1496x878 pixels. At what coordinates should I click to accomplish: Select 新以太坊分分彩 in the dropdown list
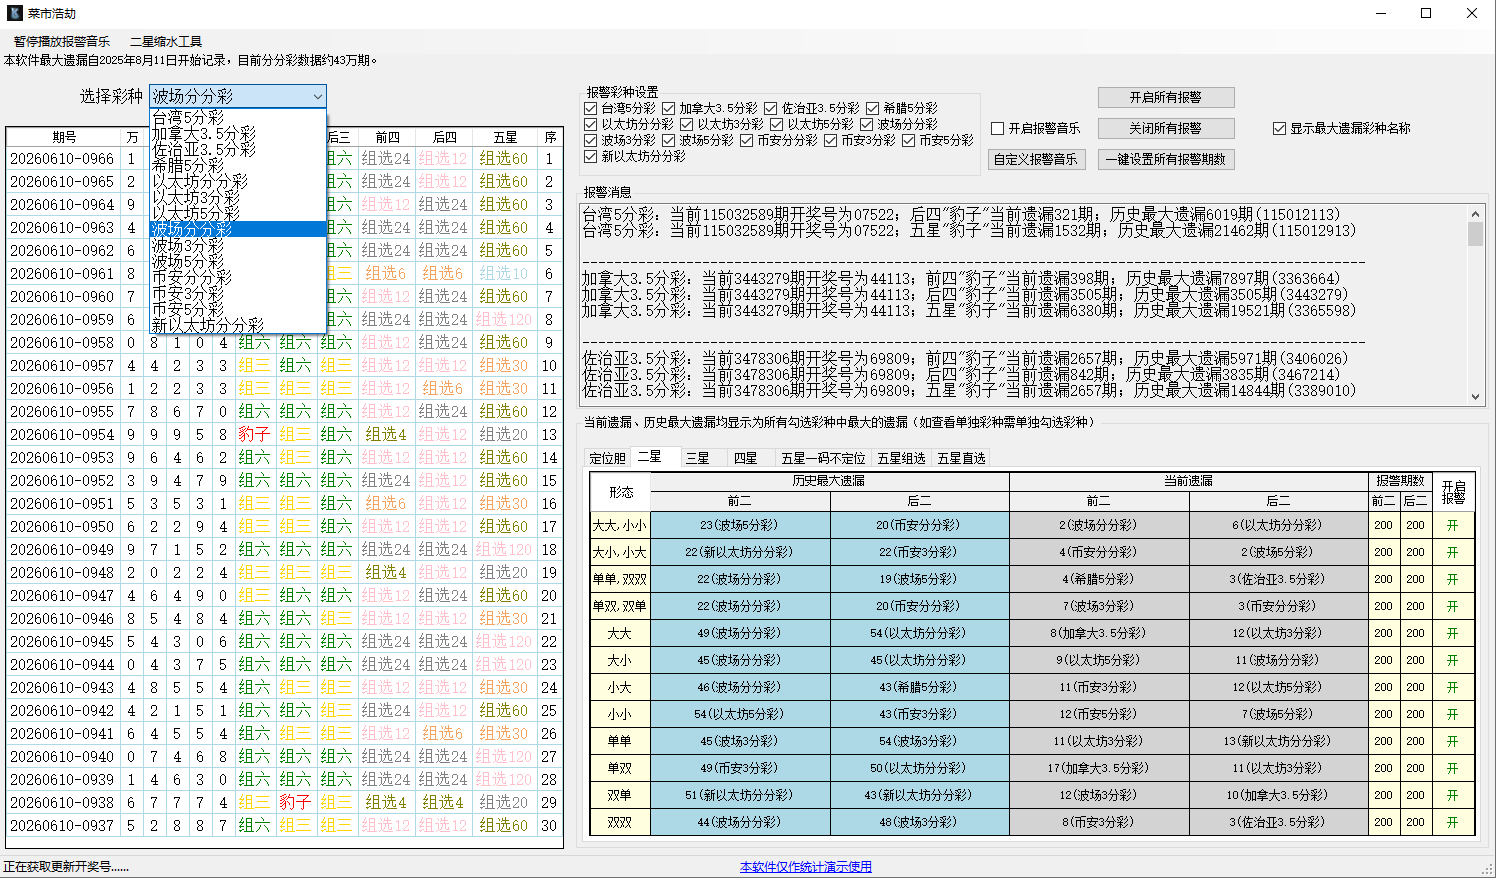pyautogui.click(x=238, y=325)
